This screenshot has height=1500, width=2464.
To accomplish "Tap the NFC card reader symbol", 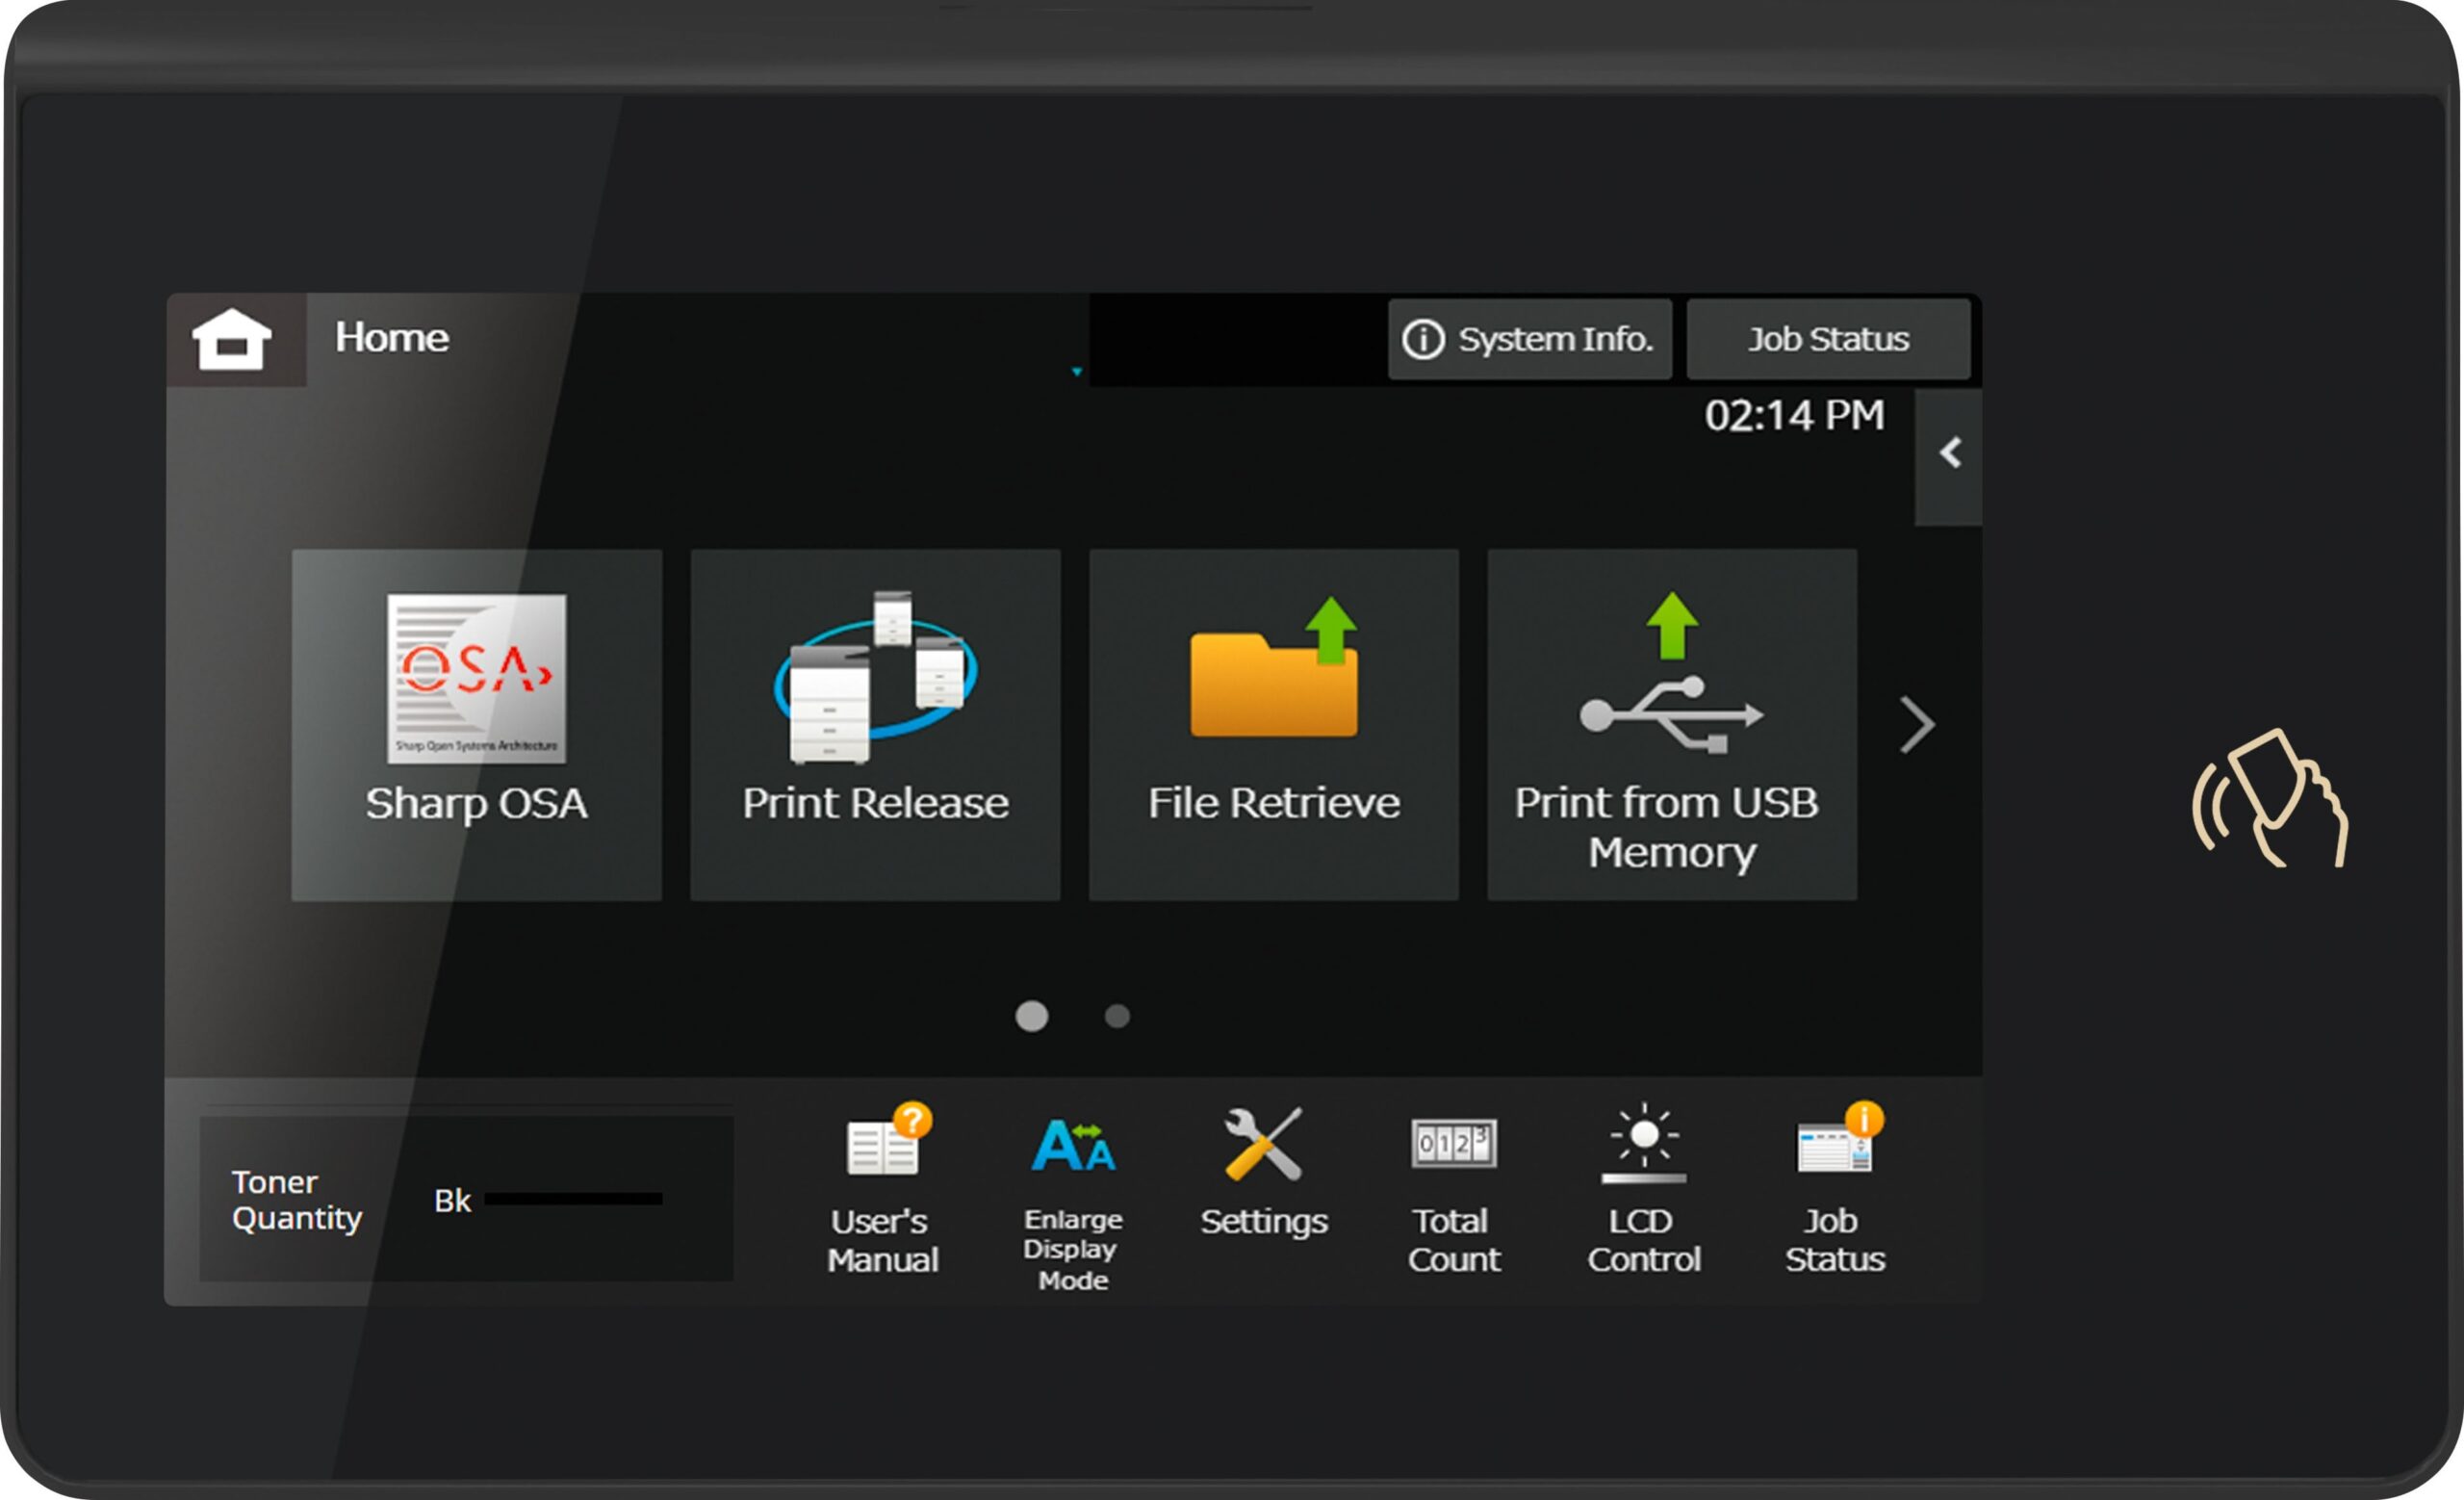I will 2270,800.
